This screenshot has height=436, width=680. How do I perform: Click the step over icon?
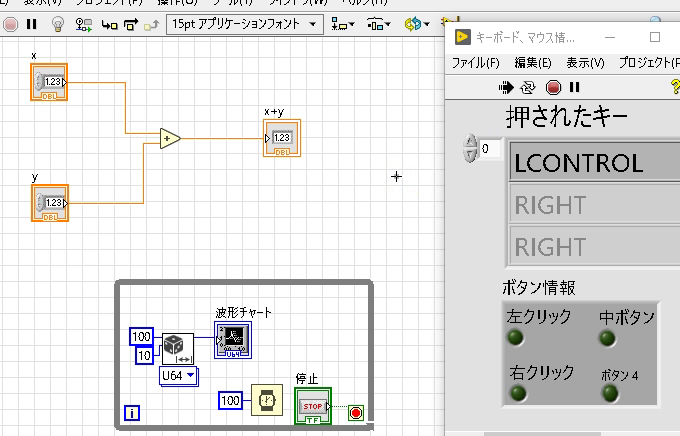point(131,24)
